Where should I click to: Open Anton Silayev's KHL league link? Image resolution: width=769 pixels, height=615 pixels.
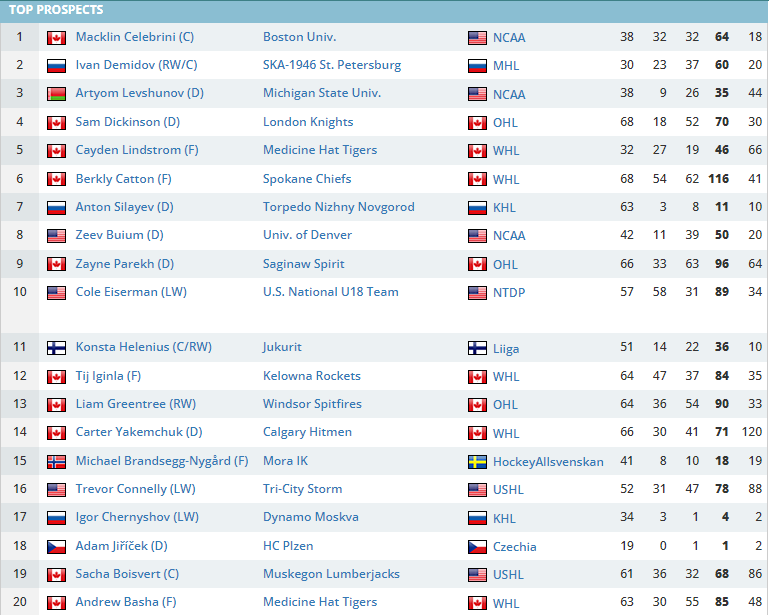point(504,207)
